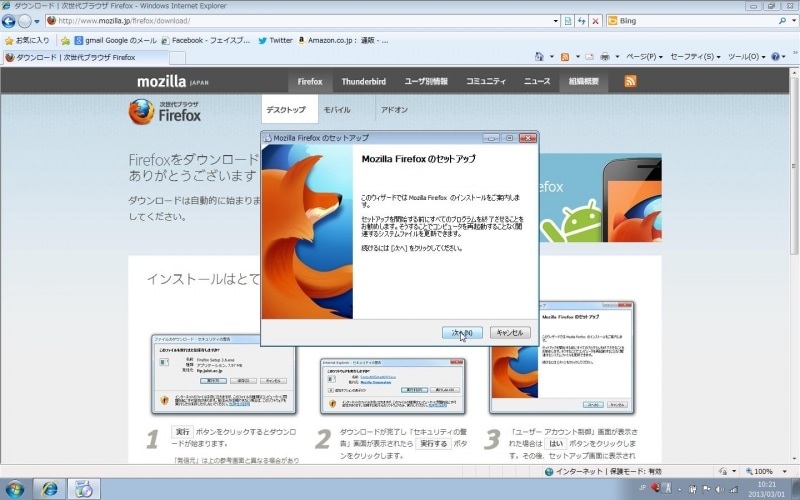Click the JP language indicator in tray

[x=642, y=488]
